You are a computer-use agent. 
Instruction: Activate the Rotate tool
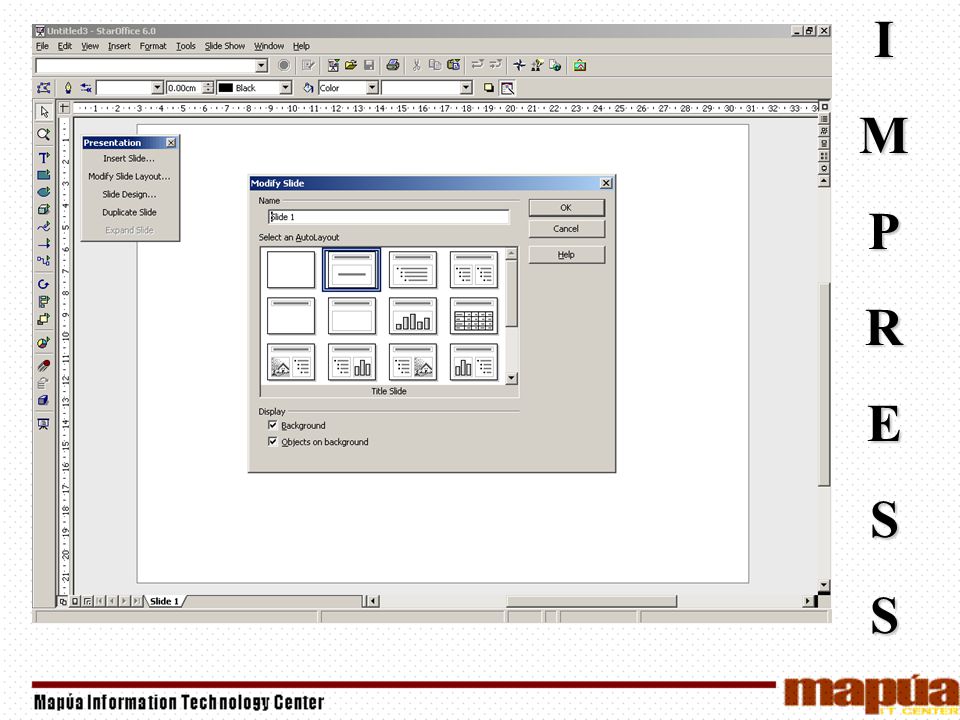click(x=43, y=284)
